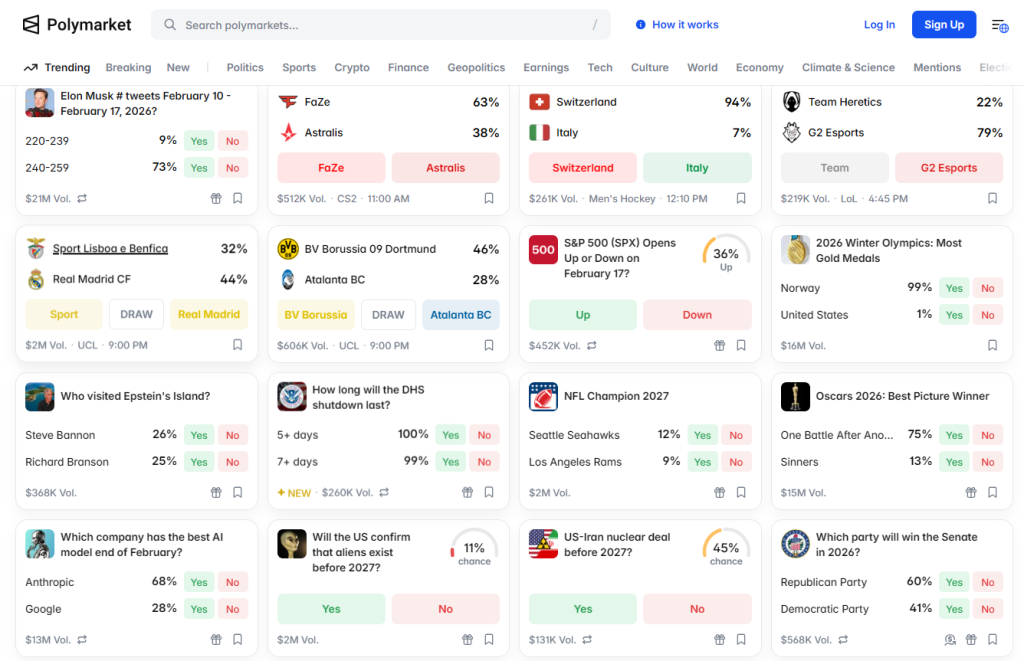1024x661 pixels.
Task: Click No for Google best AI model
Action: click(232, 609)
